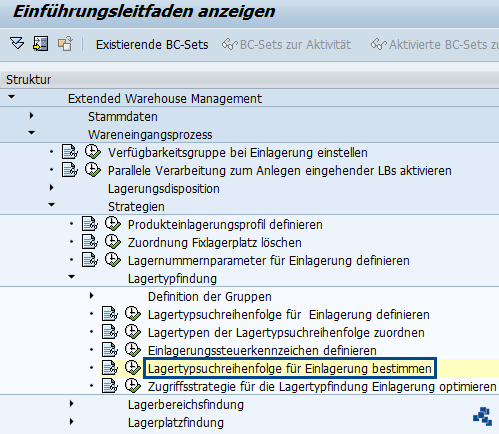Collapse the Lagertypfindung node
This screenshot has height=434, width=499.
[72, 277]
